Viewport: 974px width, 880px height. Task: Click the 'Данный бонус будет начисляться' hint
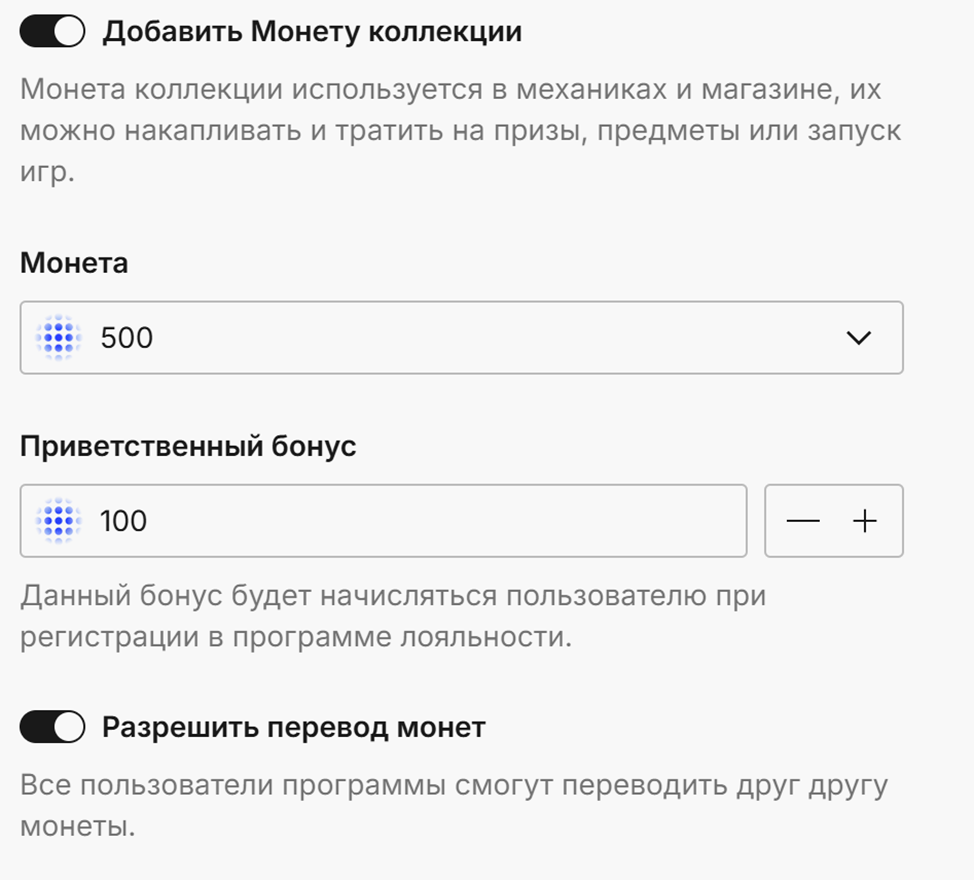tap(393, 616)
